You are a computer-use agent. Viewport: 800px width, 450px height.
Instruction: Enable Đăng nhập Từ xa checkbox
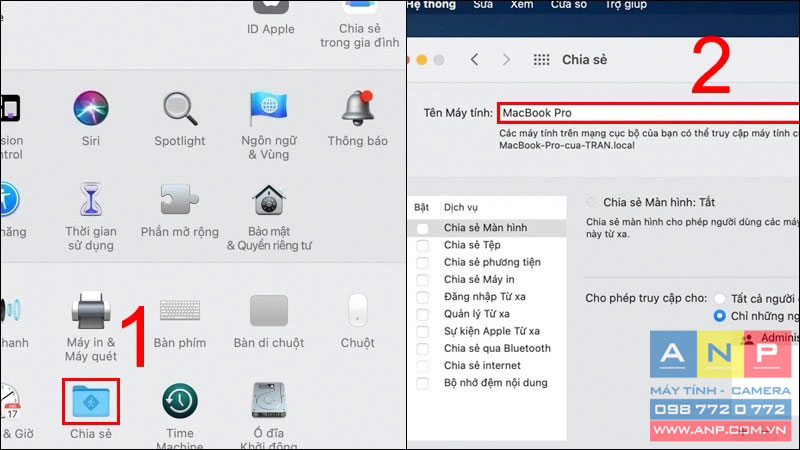pos(422,297)
